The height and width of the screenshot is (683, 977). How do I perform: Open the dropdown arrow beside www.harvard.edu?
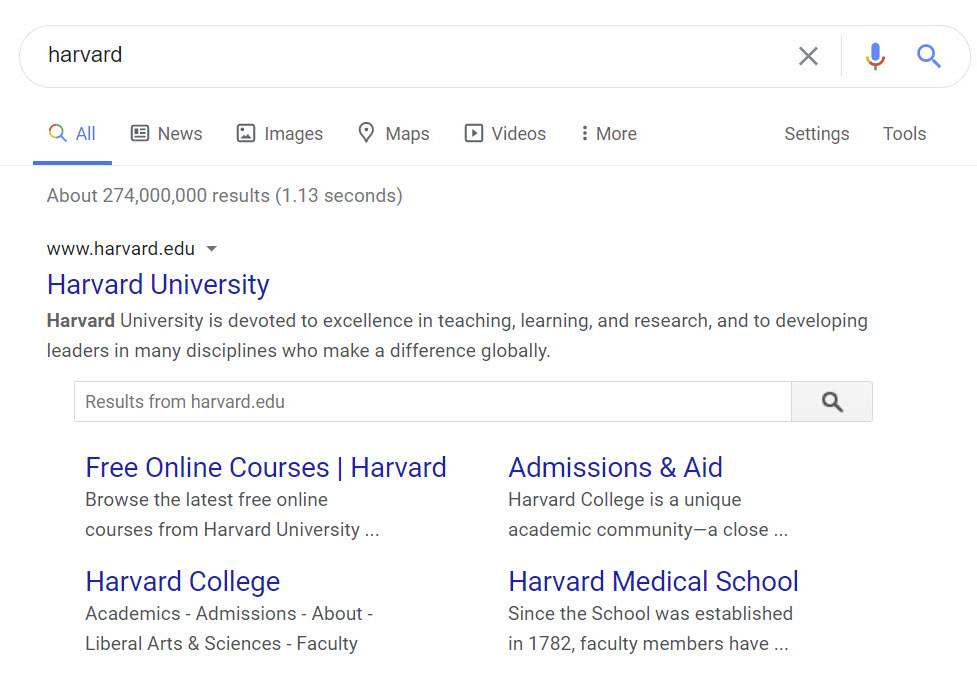coord(211,249)
